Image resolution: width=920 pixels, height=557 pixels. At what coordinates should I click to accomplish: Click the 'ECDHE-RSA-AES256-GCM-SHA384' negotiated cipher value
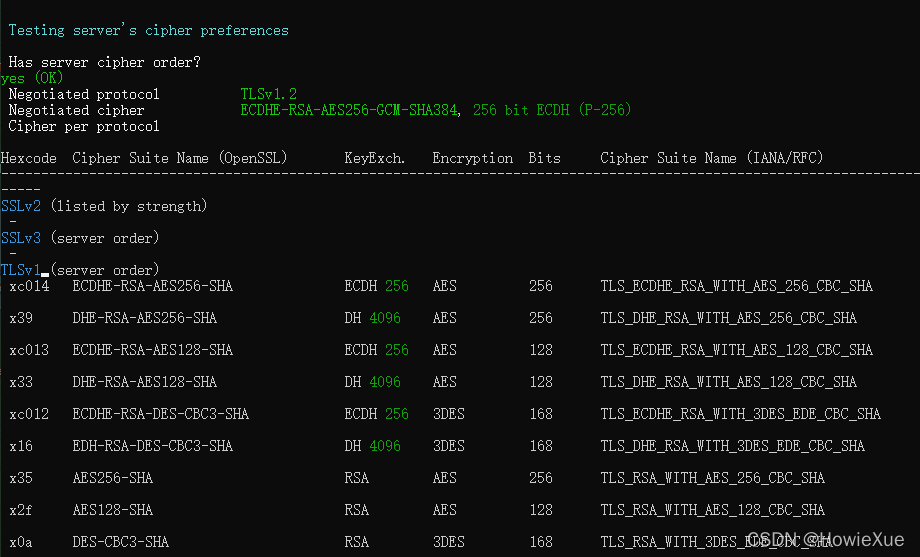[349, 110]
